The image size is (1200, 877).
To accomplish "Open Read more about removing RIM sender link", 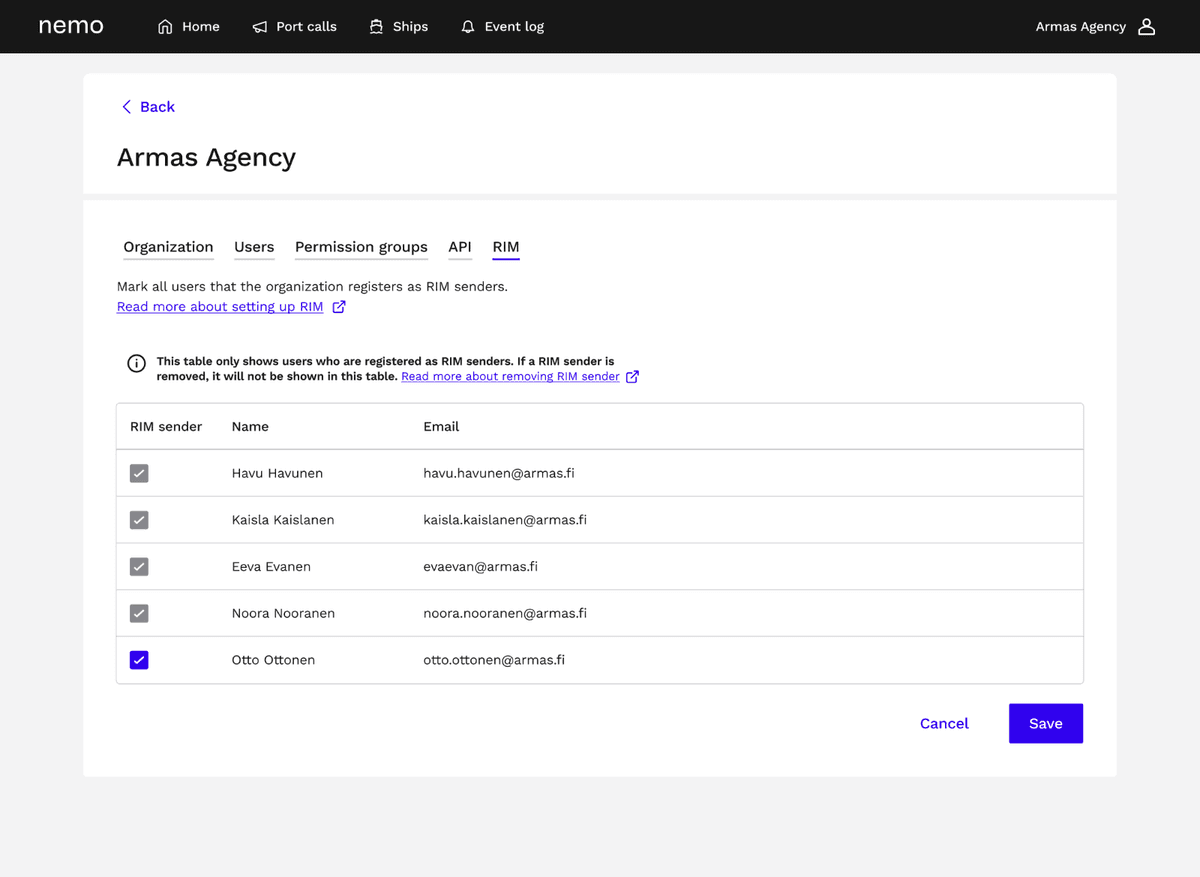I will 510,377.
